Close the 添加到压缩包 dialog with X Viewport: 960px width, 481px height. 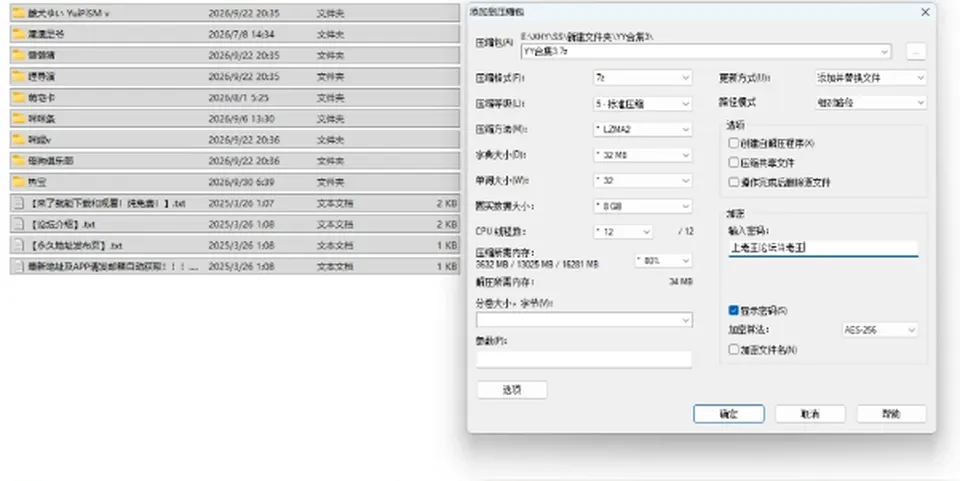pos(925,12)
